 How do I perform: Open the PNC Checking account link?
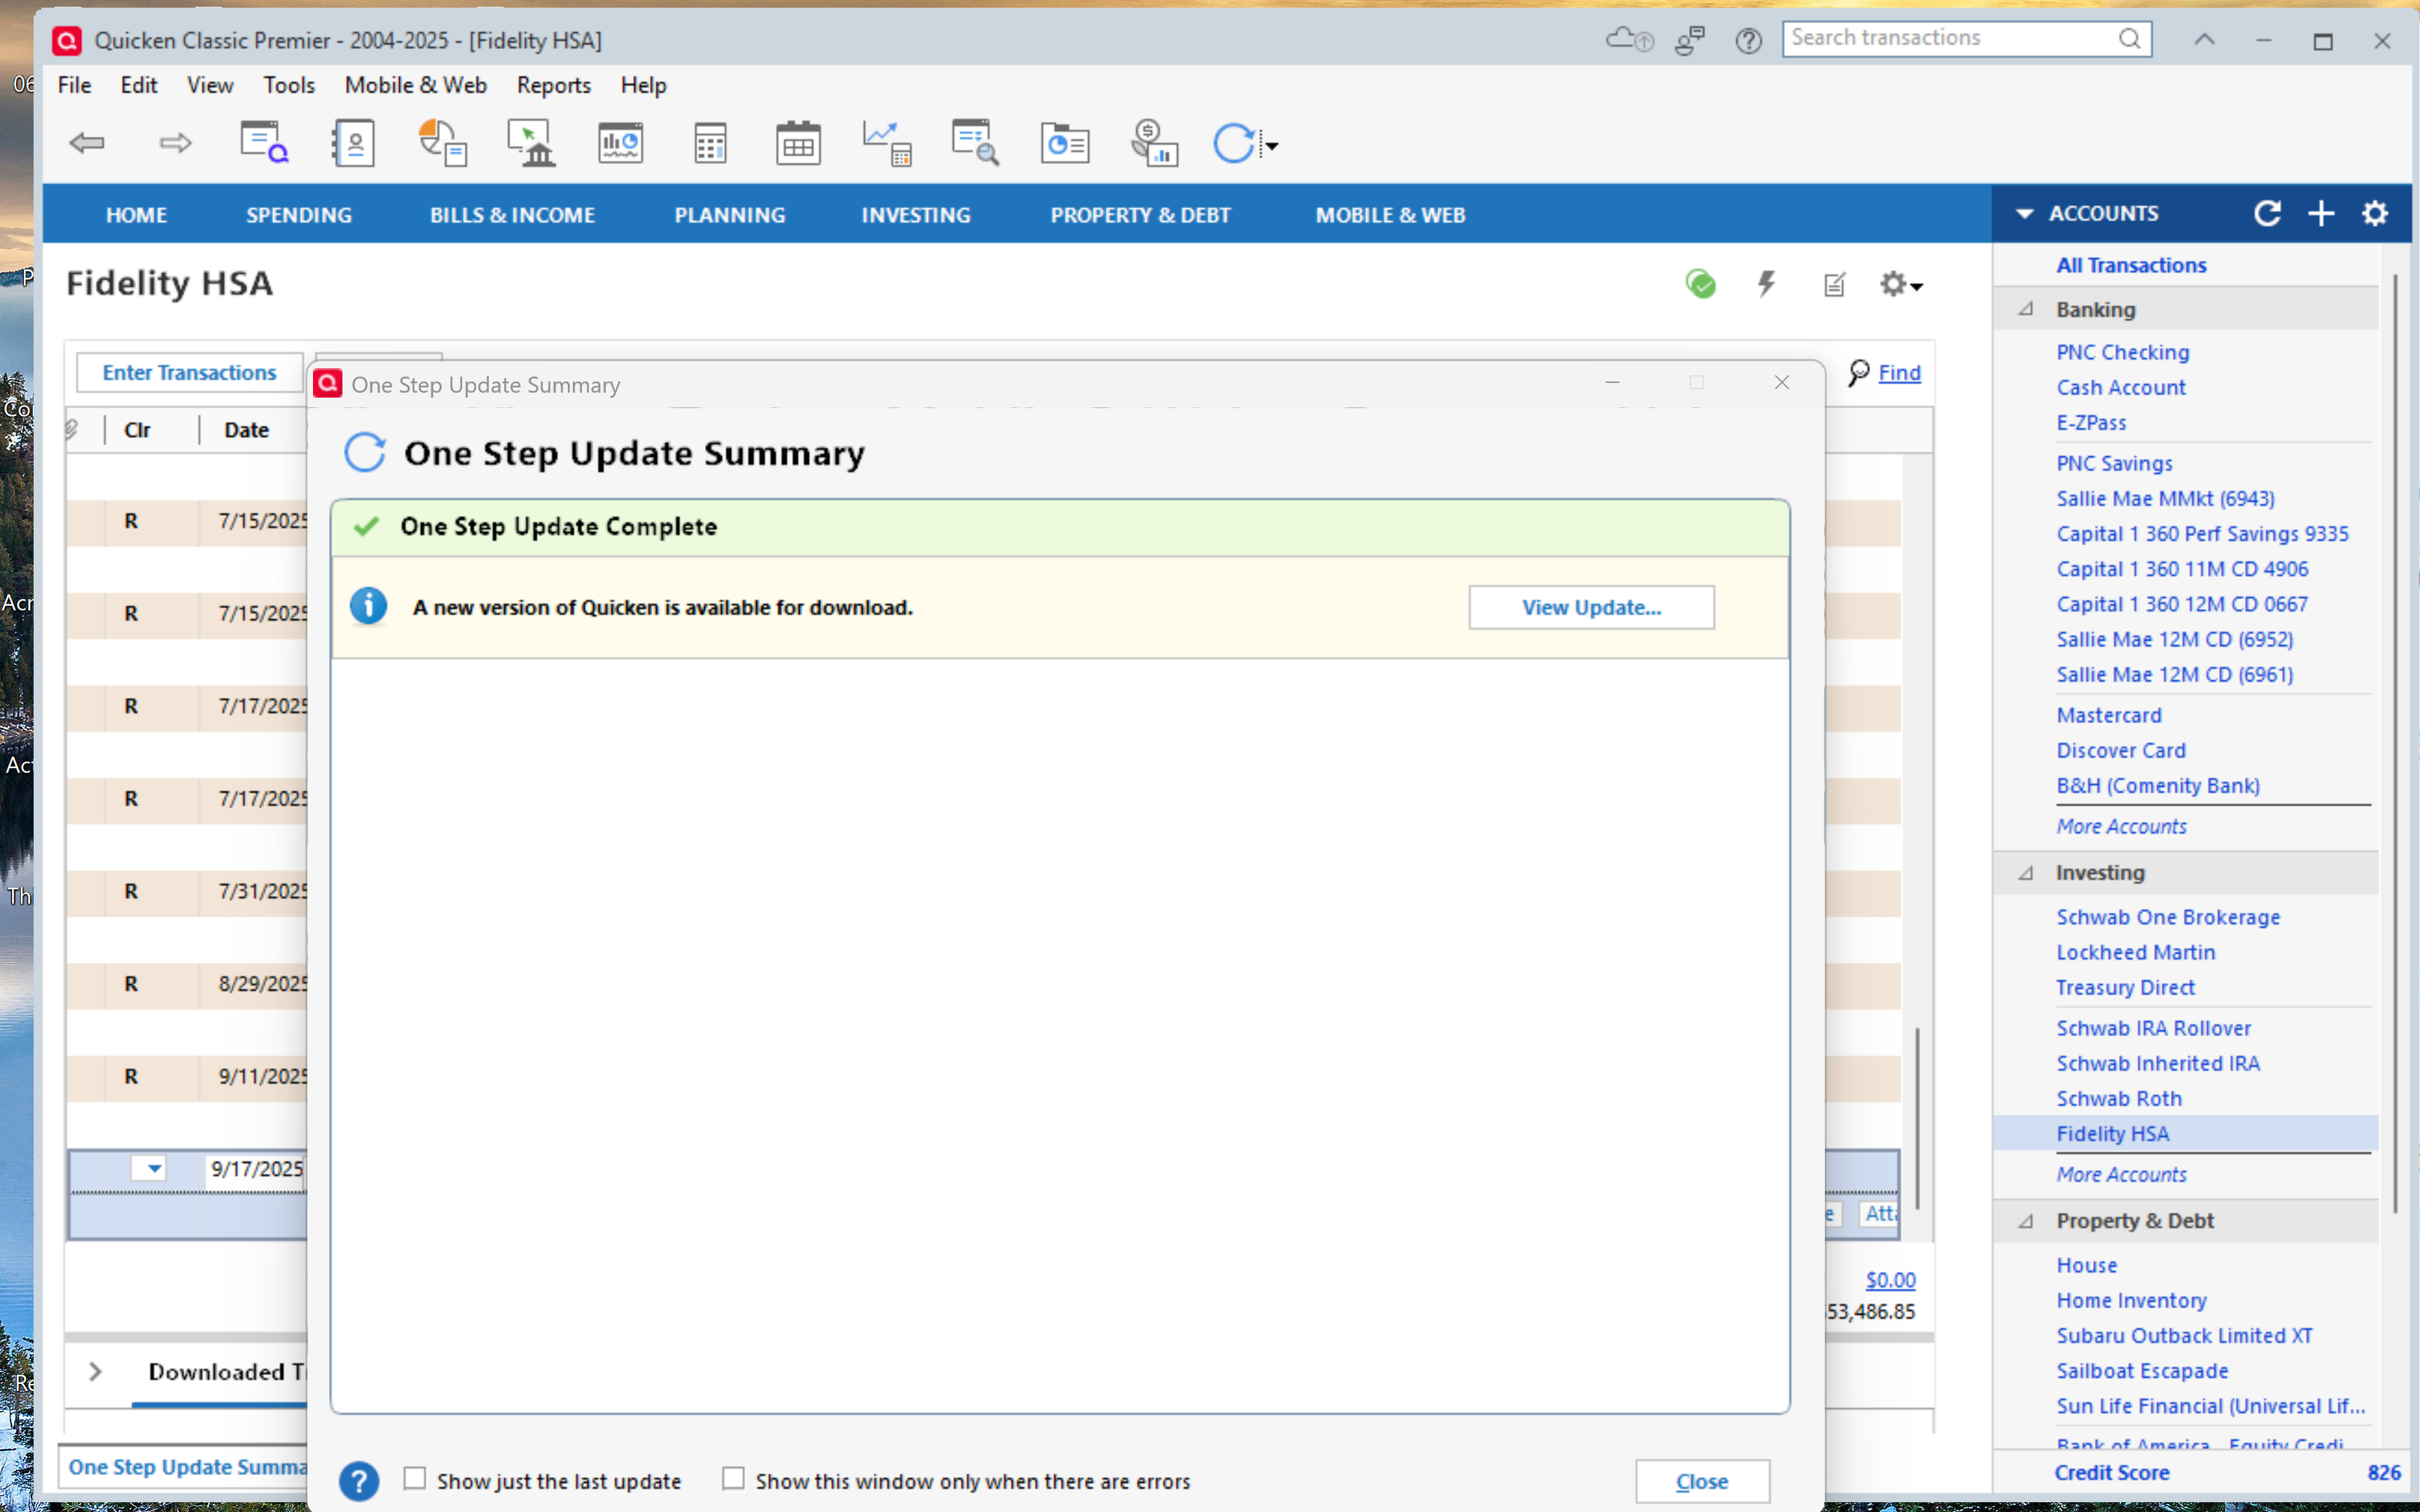pos(2122,352)
